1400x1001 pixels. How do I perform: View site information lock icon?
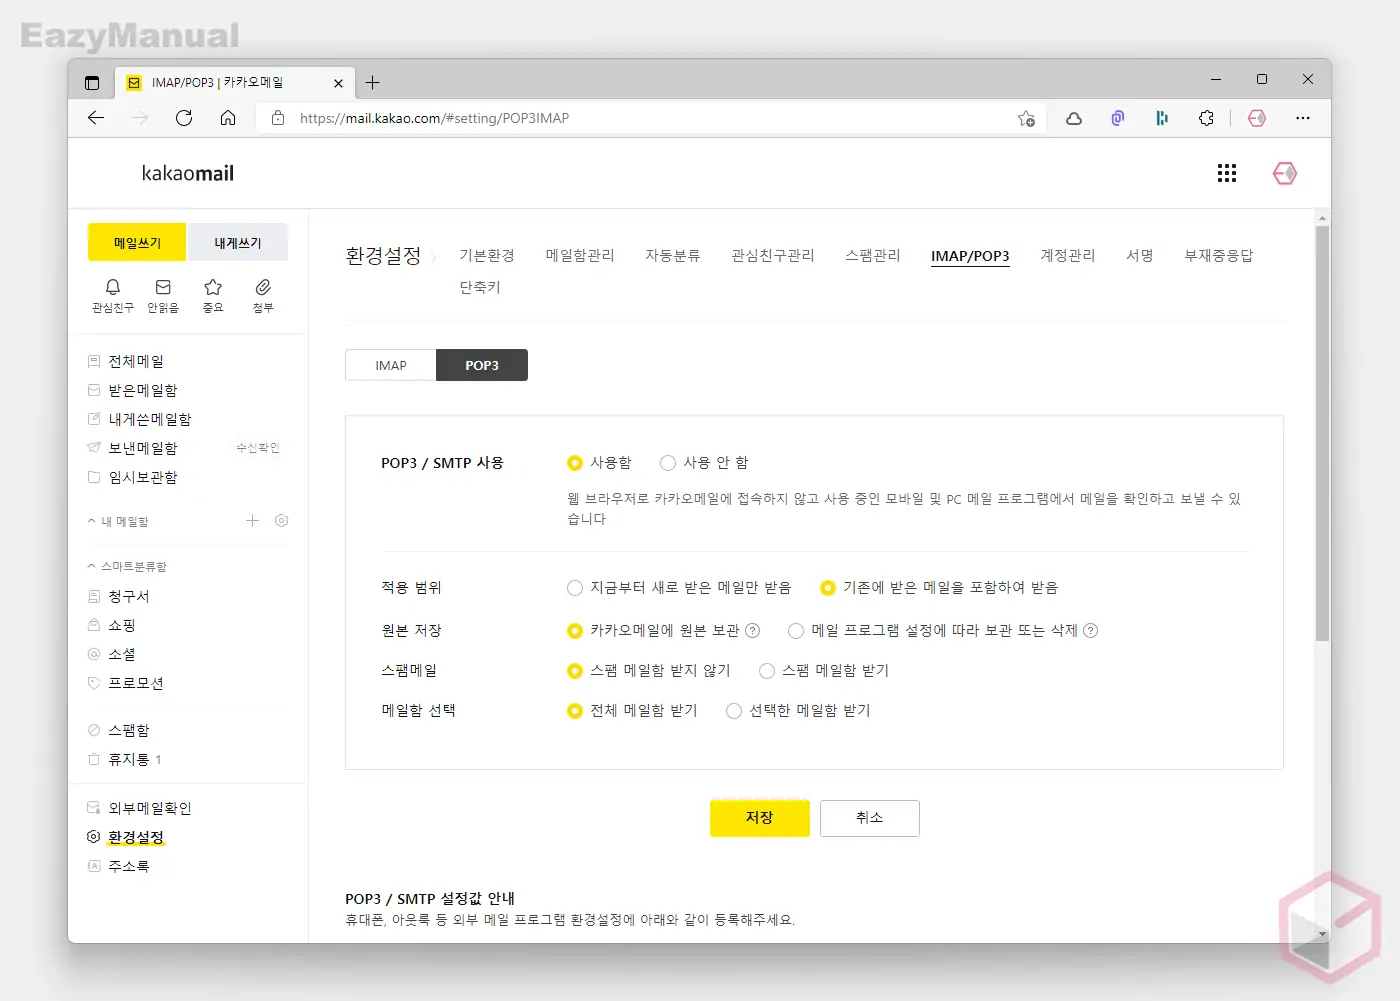pyautogui.click(x=278, y=118)
